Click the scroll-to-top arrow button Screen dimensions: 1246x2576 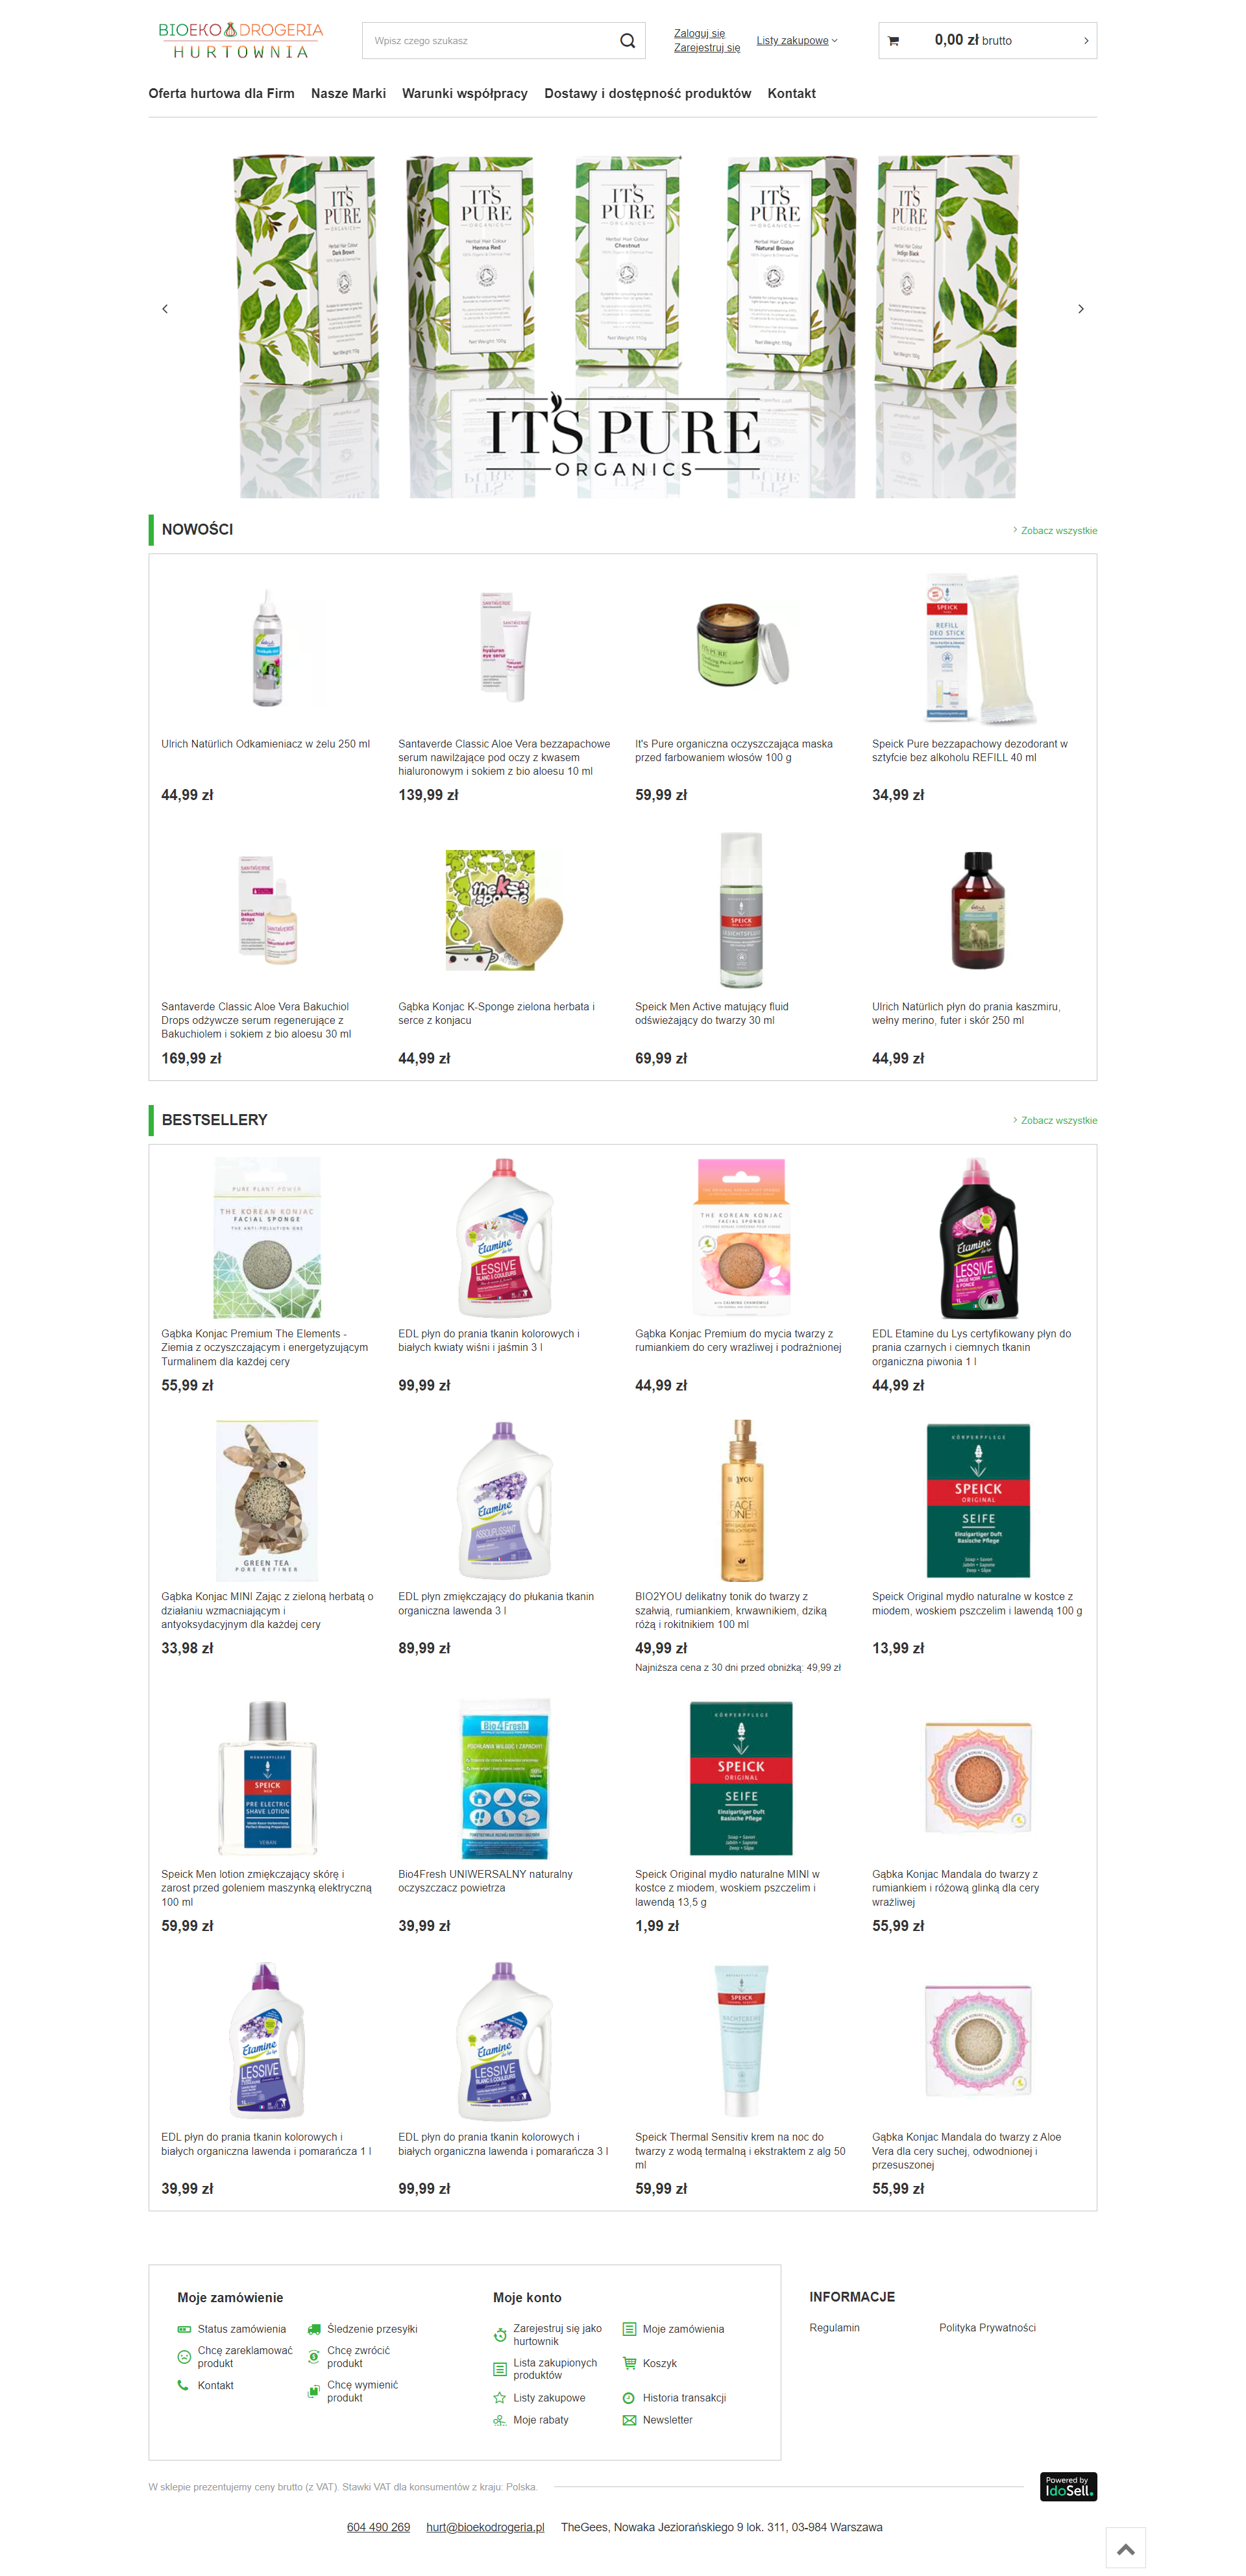tap(1125, 2548)
